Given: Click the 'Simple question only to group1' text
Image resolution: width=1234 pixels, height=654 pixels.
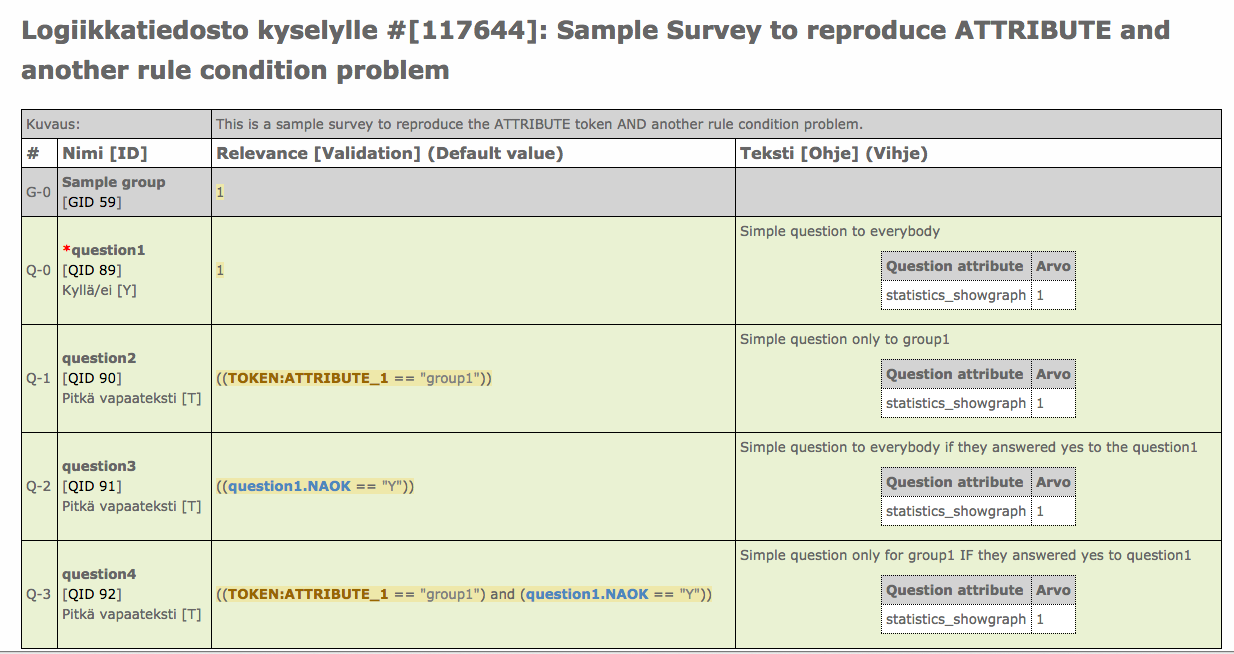Looking at the screenshot, I should click(844, 339).
